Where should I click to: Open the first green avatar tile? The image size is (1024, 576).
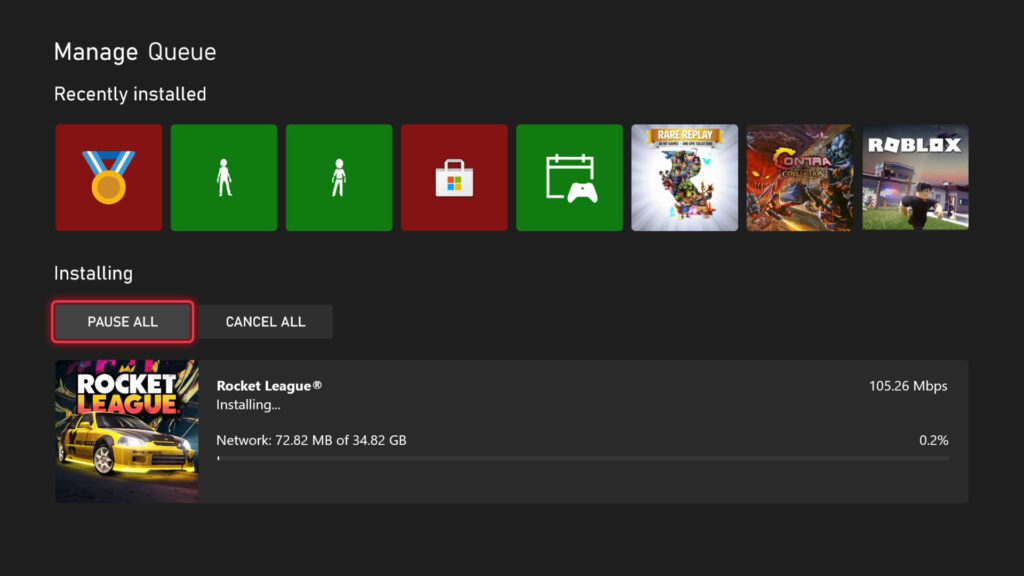point(223,177)
